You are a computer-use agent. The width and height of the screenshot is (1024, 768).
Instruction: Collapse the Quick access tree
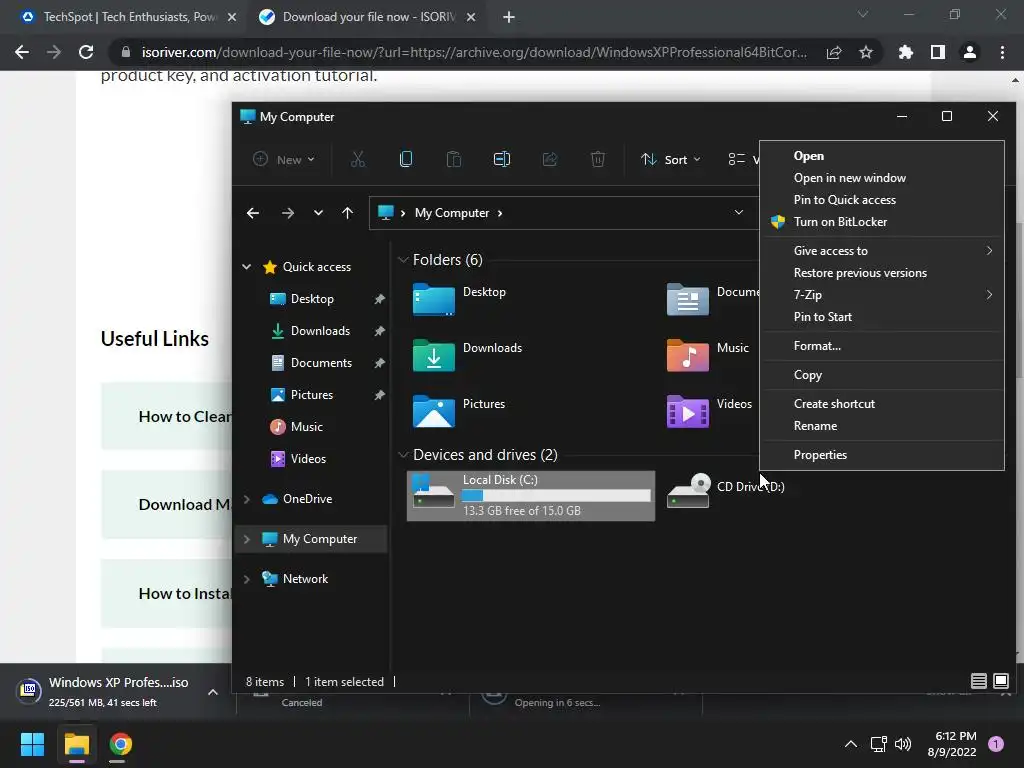tap(247, 266)
